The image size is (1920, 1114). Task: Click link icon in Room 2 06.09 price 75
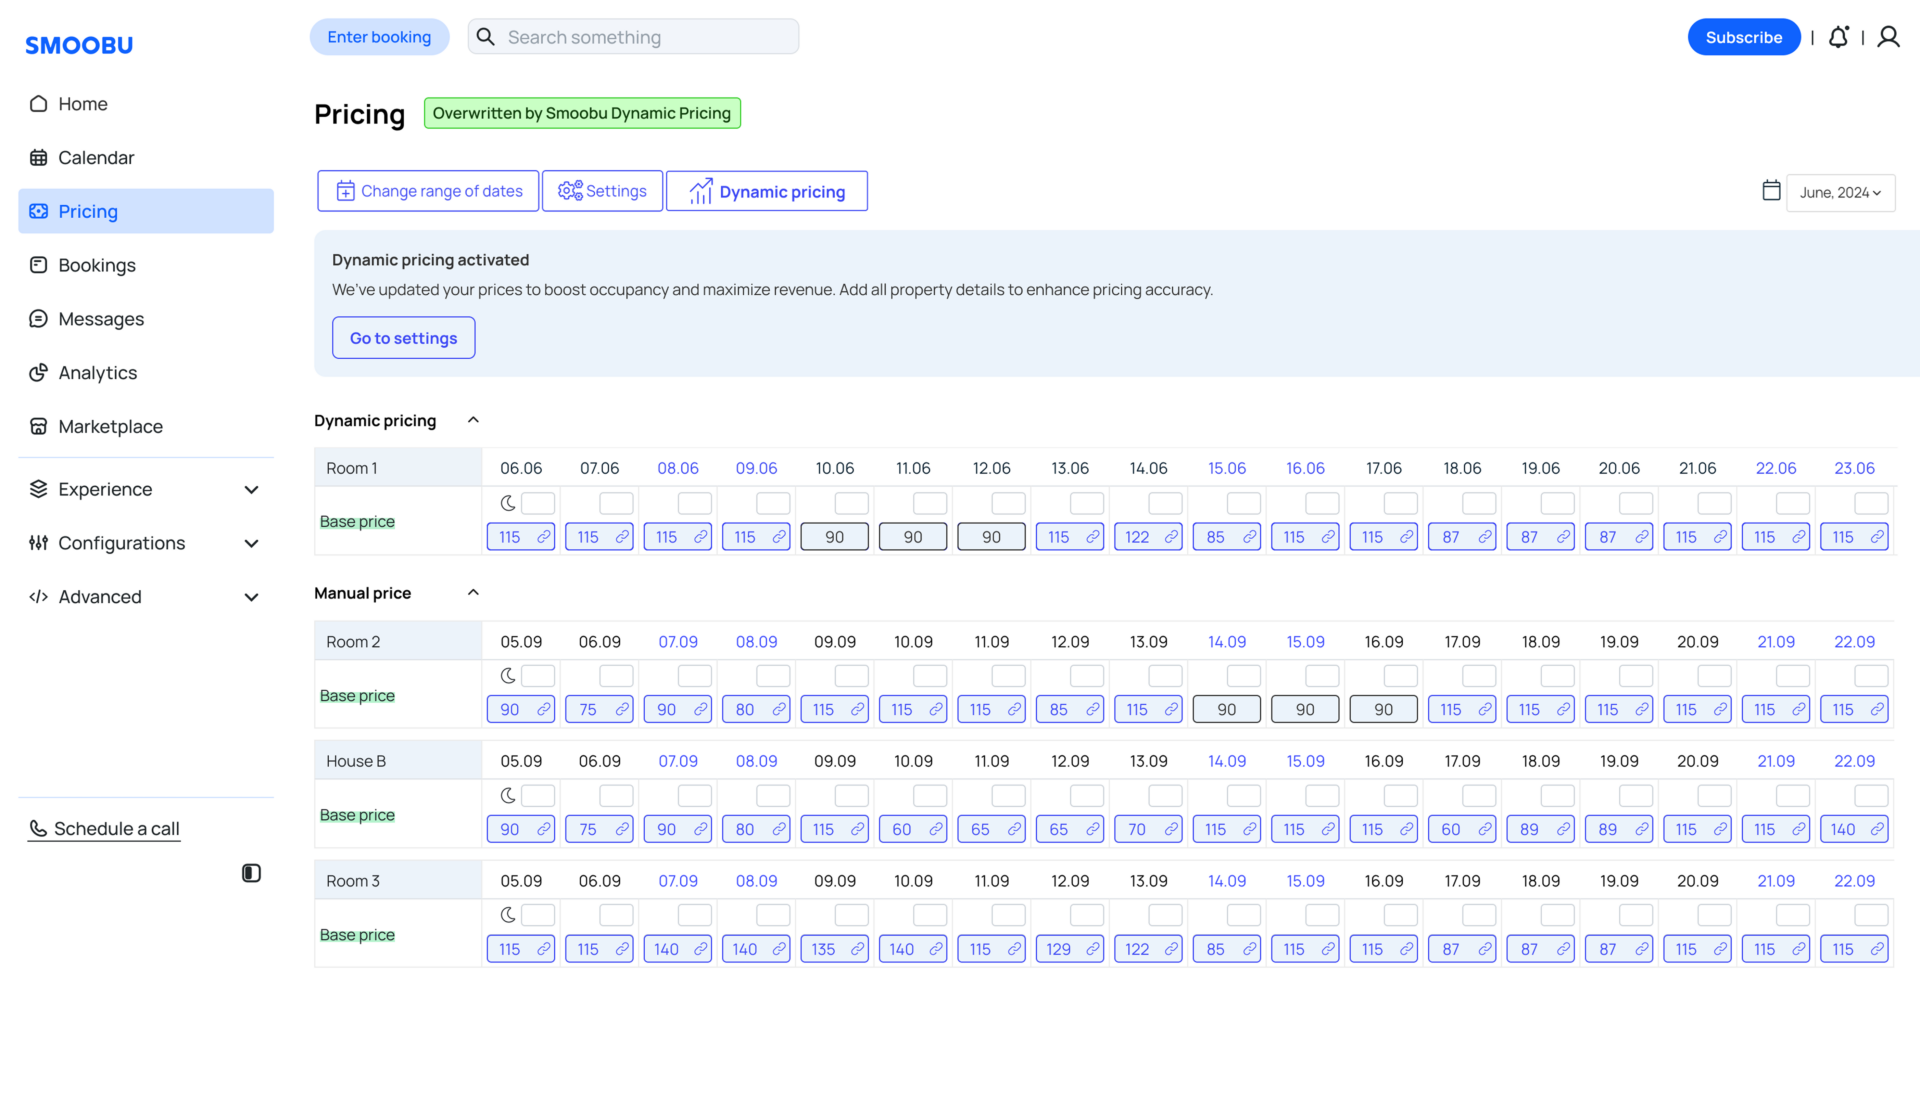622,710
